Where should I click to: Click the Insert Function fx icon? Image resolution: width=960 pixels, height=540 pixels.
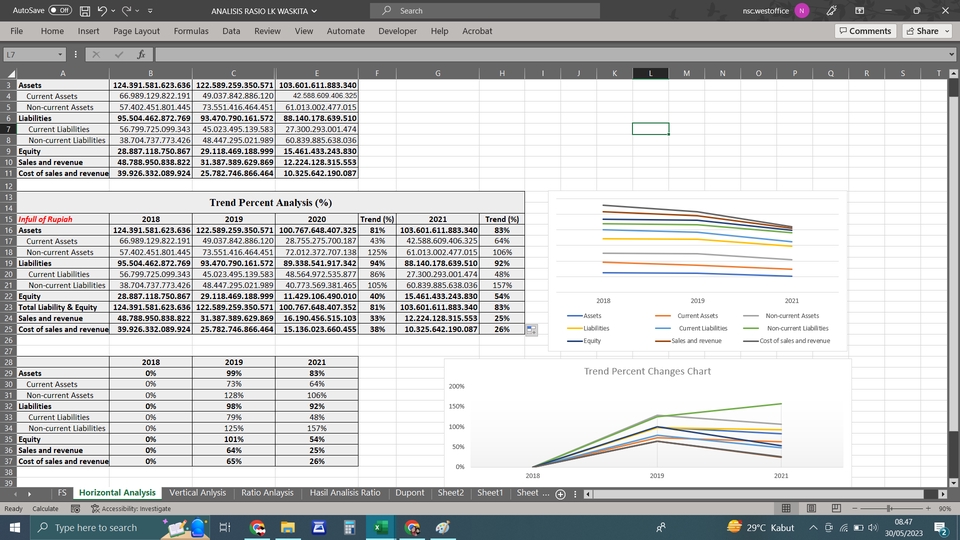(141, 54)
